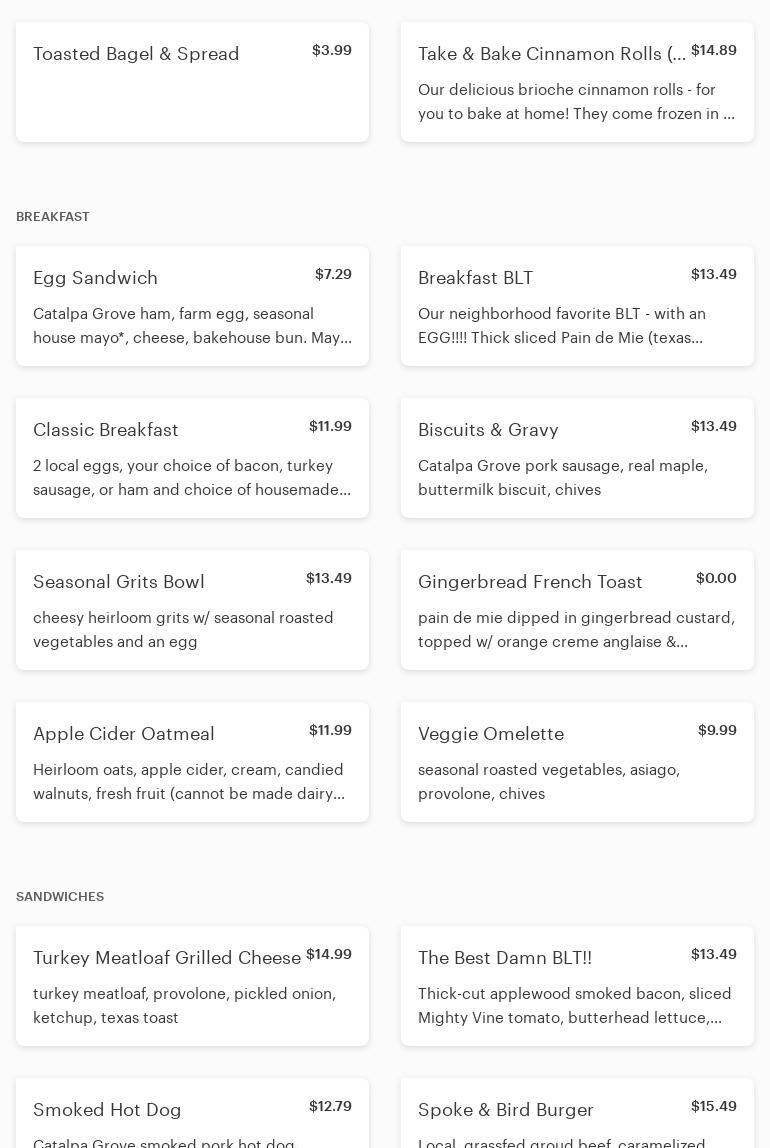Viewport: 770px width, 1148px height.
Task: Click the $14.89 Cinnamon Rolls price
Action: pyautogui.click(x=714, y=50)
